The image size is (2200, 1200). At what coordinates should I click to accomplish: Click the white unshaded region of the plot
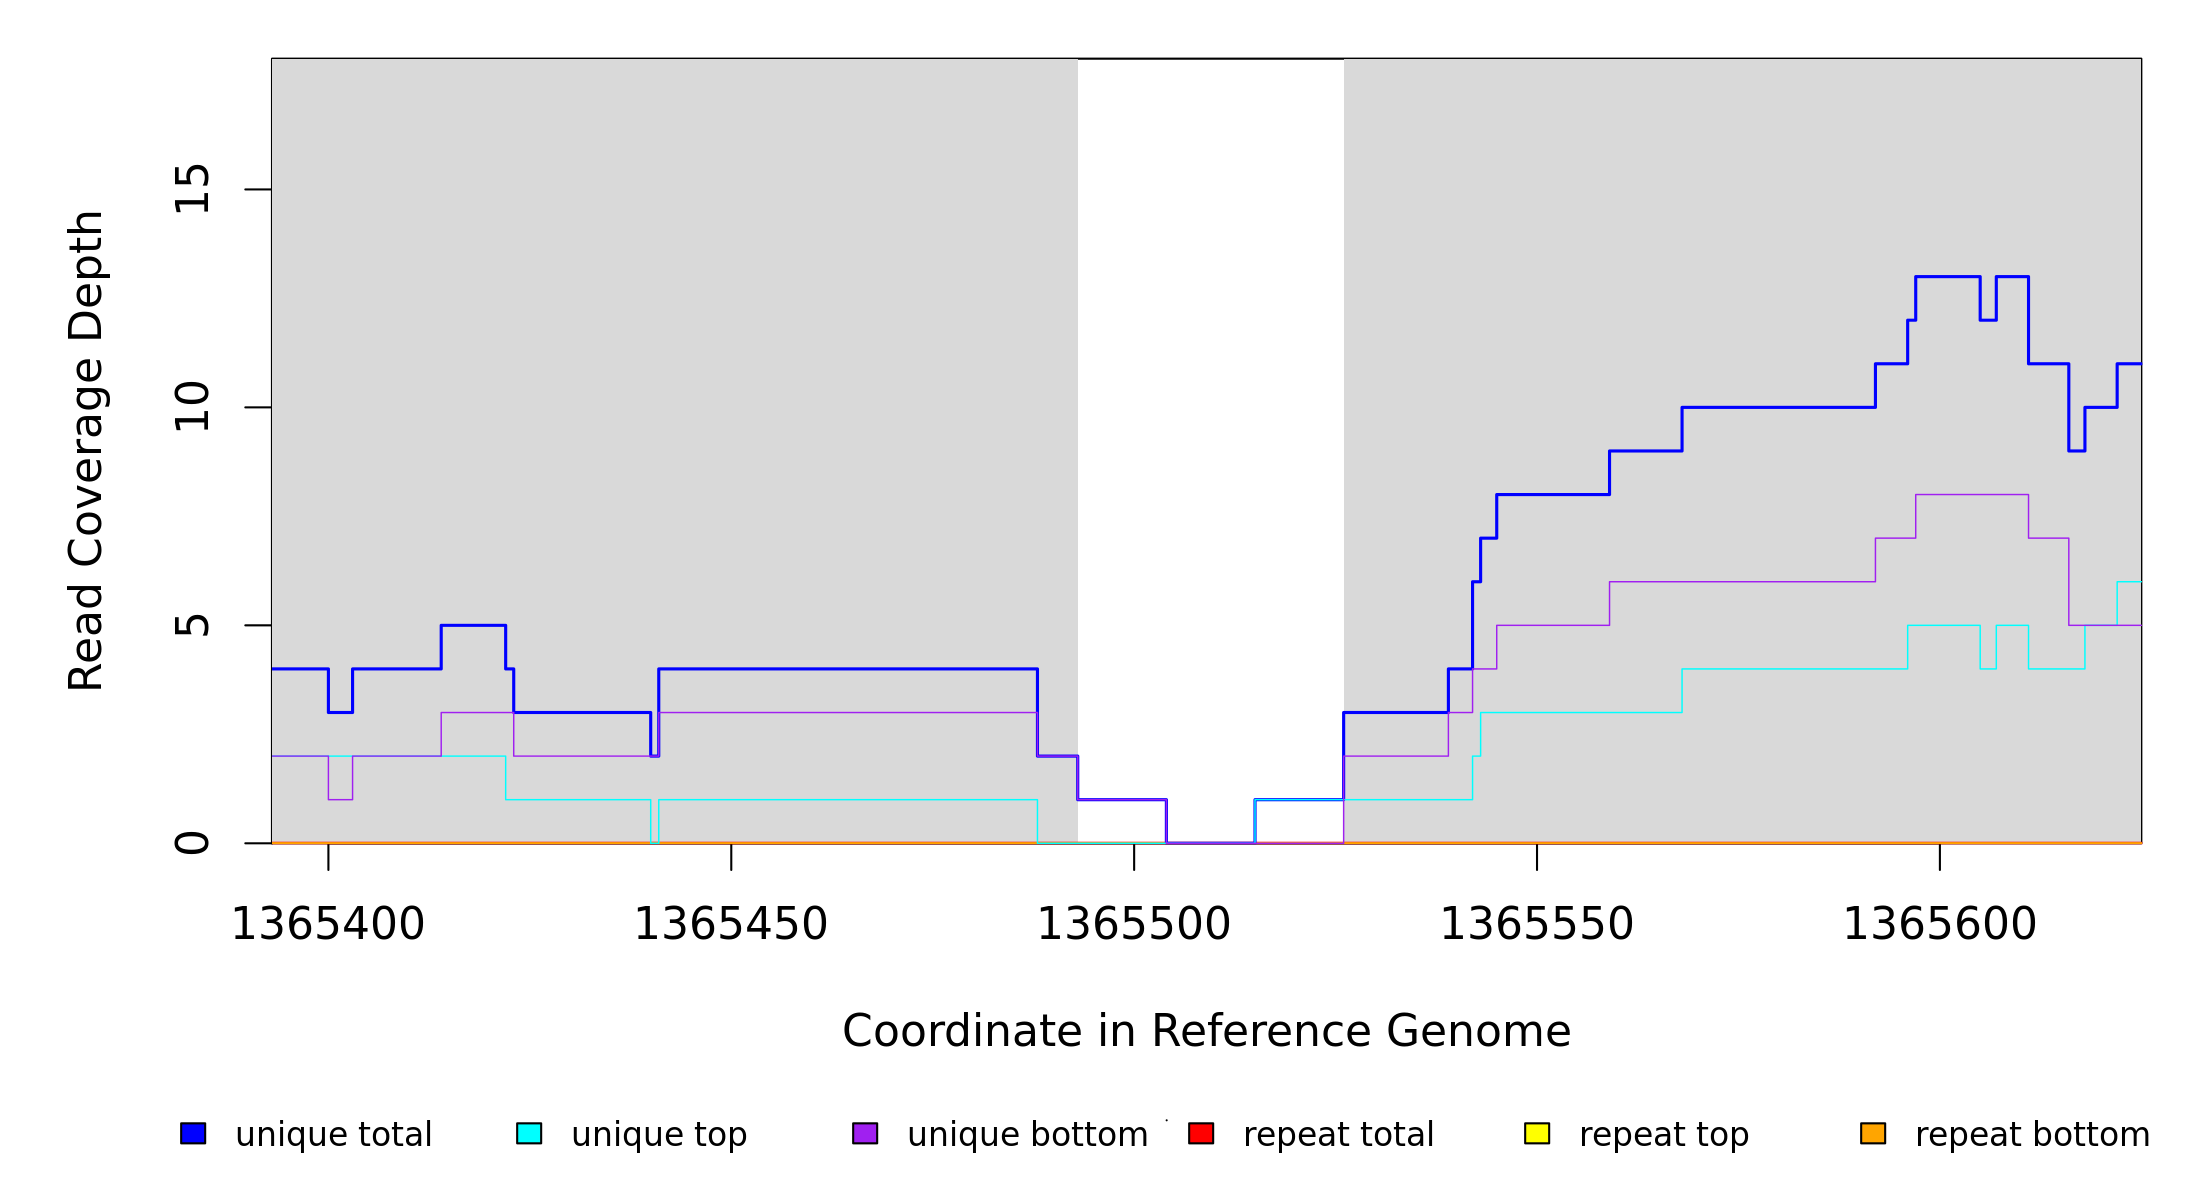1210,400
